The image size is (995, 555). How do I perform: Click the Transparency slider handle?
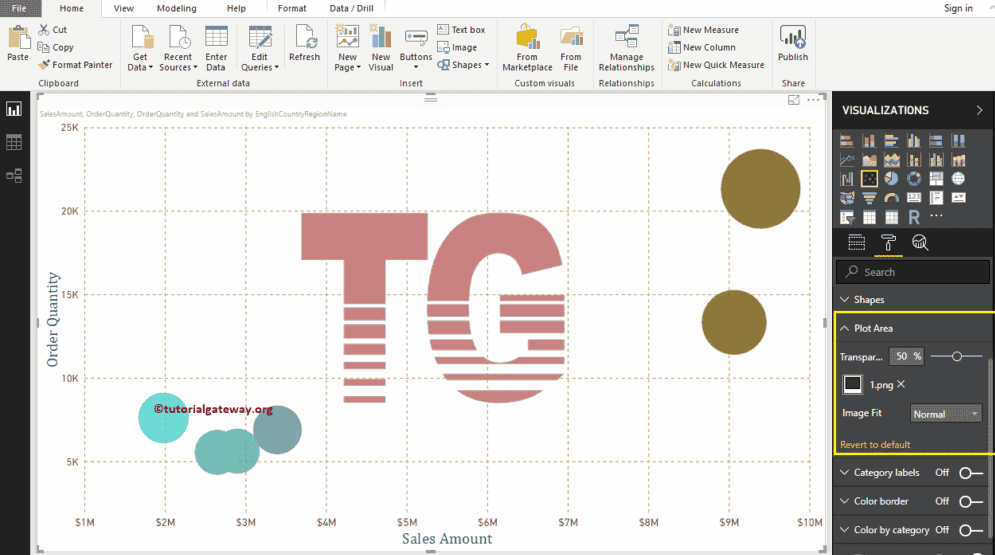pos(957,356)
